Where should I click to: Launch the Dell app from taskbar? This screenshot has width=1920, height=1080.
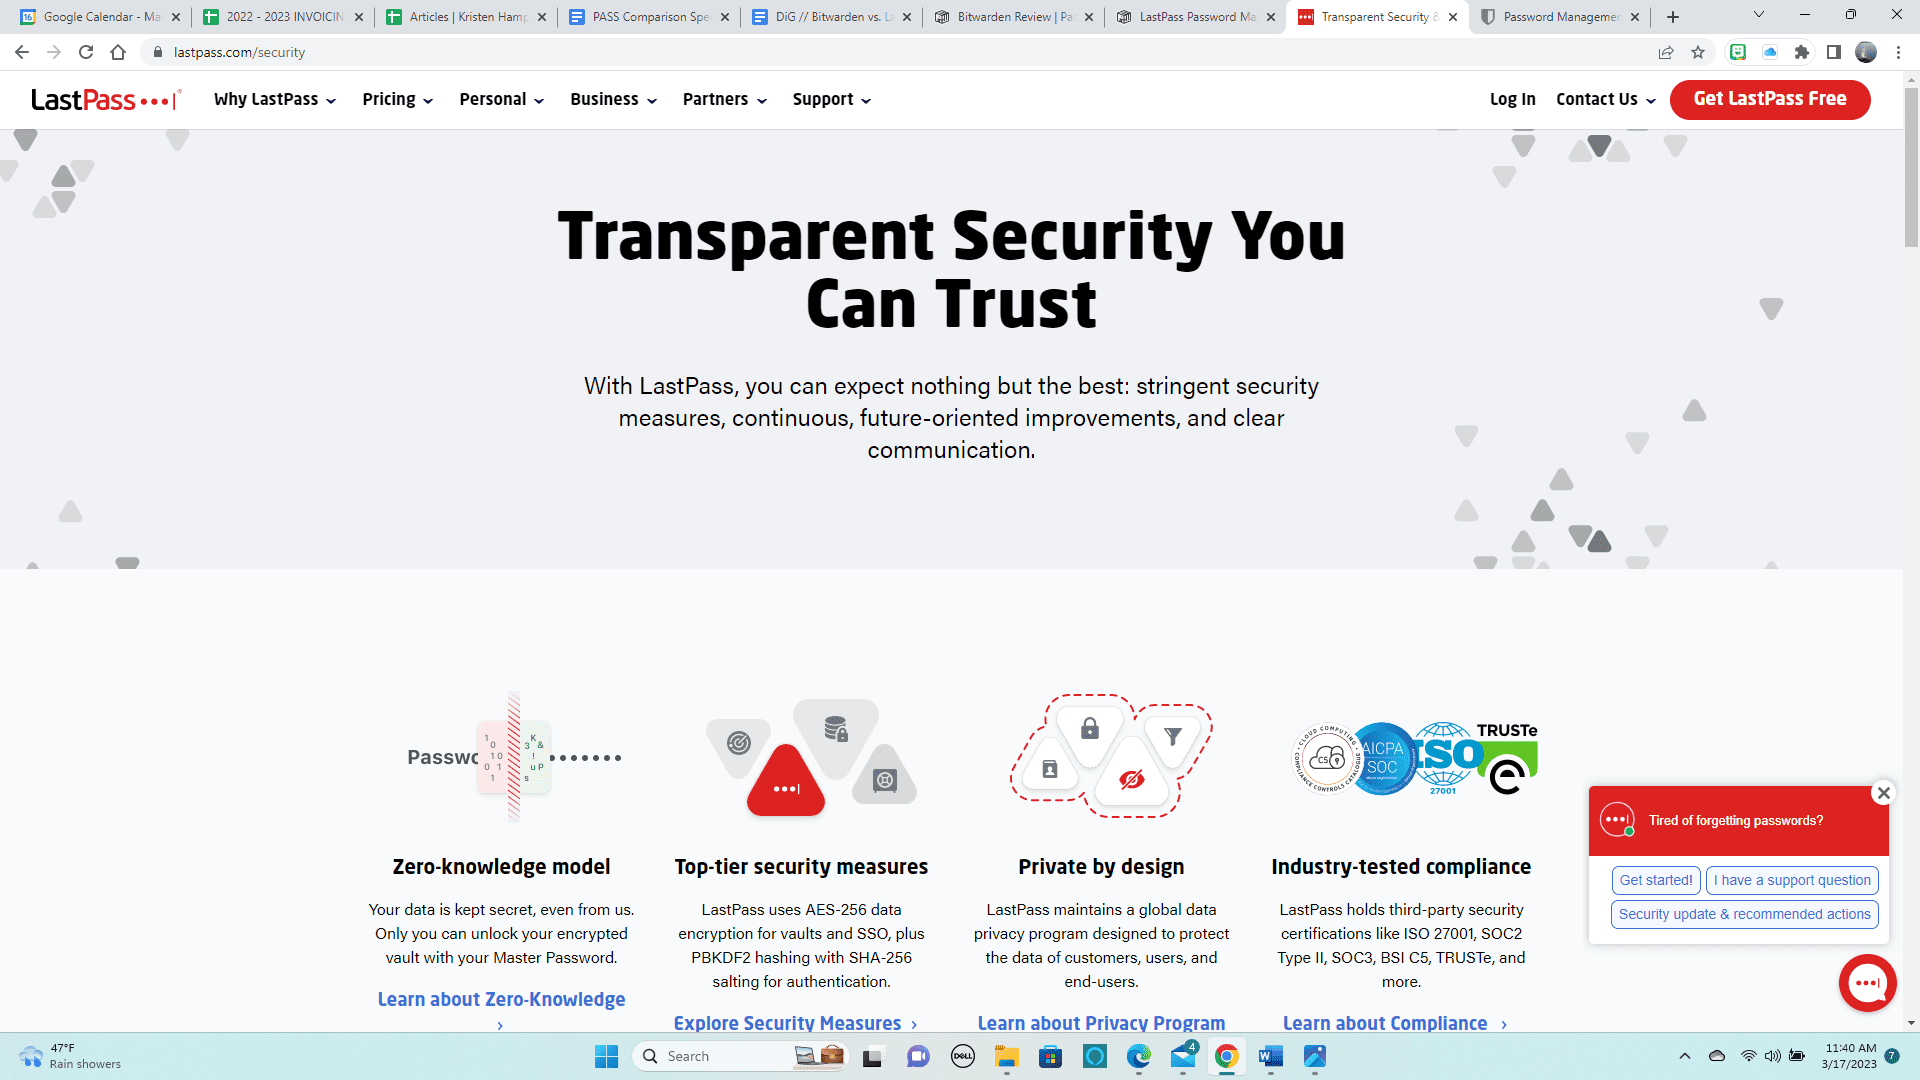tap(962, 1056)
